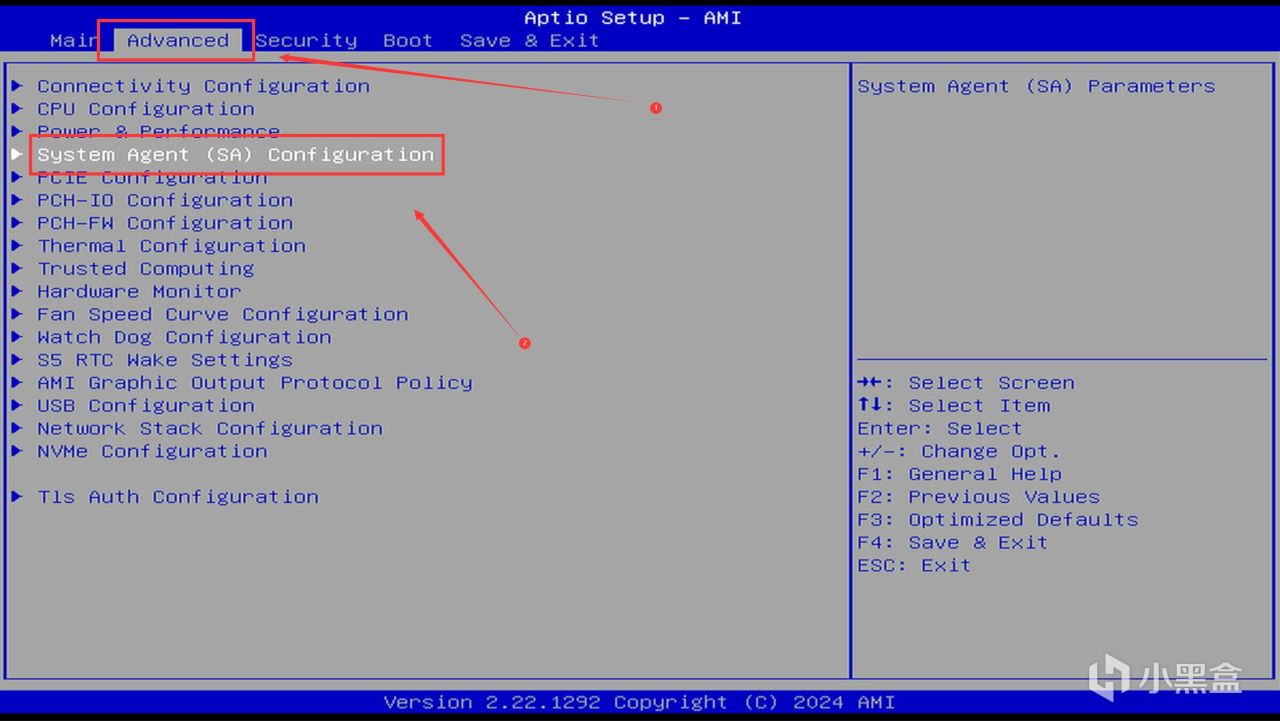Open Watch Dog Configuration submenu
This screenshot has height=721, width=1280.
[x=184, y=337]
